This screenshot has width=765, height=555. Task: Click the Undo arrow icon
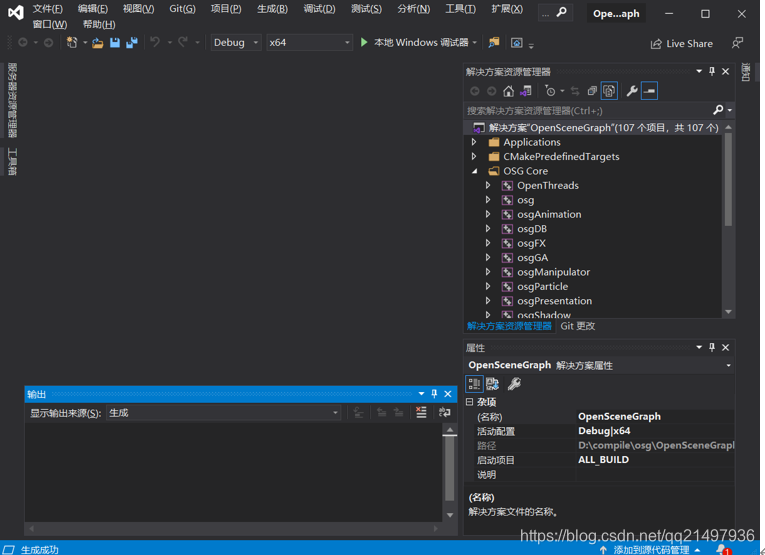click(155, 42)
